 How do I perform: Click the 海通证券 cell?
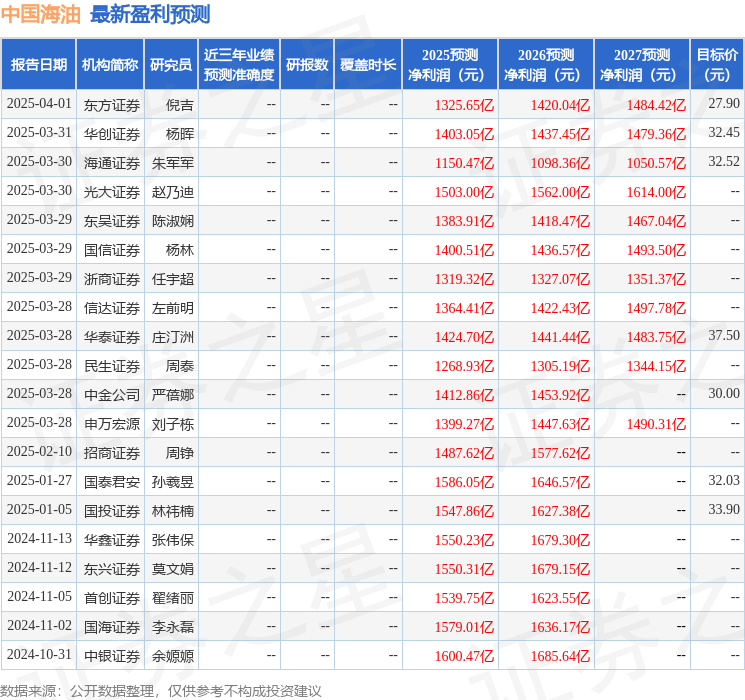click(112, 163)
